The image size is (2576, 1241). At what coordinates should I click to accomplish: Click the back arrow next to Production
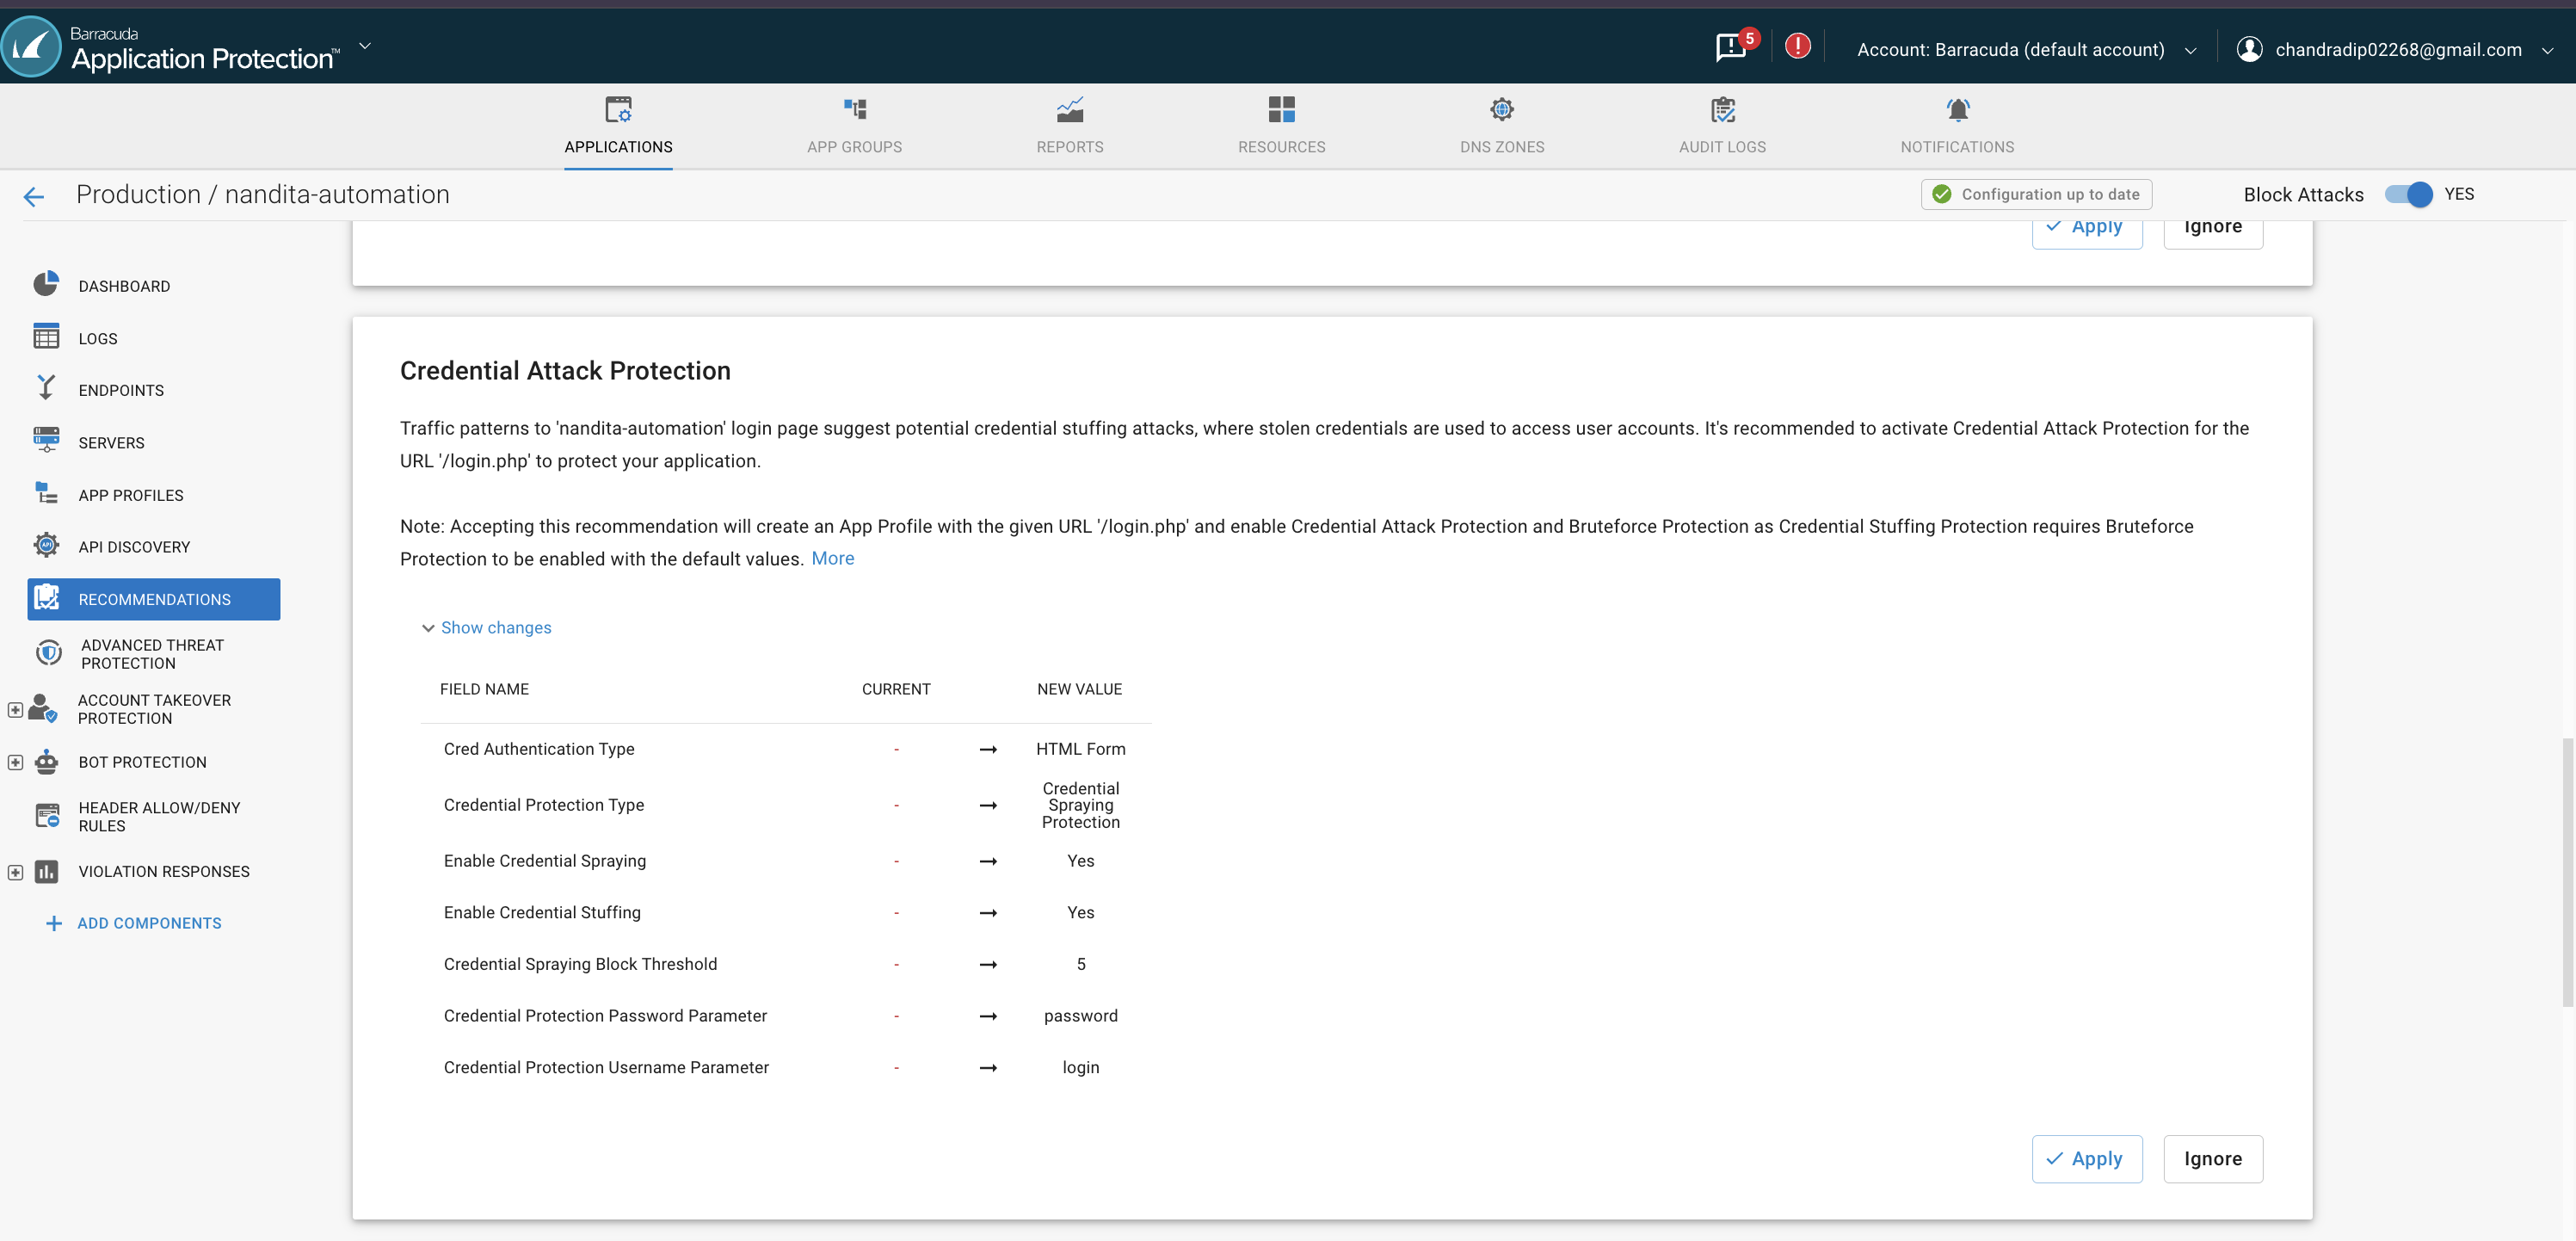pyautogui.click(x=34, y=196)
